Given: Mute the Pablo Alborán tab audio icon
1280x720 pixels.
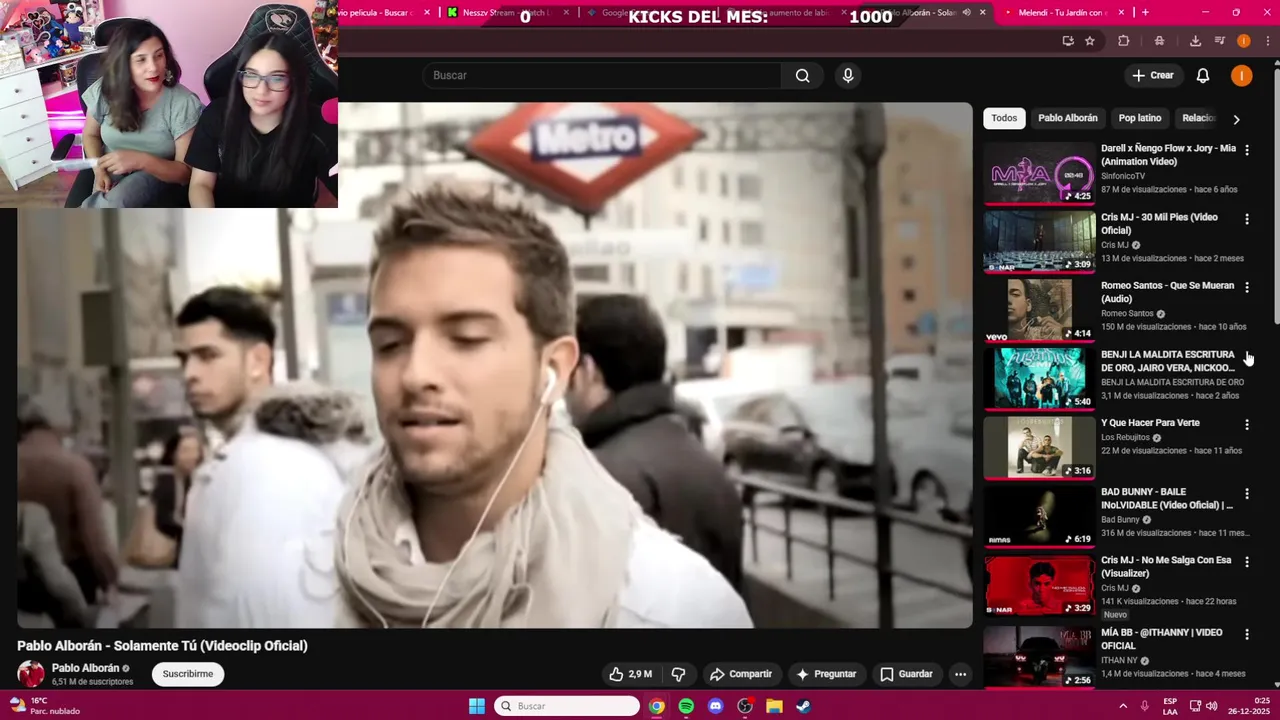Looking at the screenshot, I should tap(966, 12).
